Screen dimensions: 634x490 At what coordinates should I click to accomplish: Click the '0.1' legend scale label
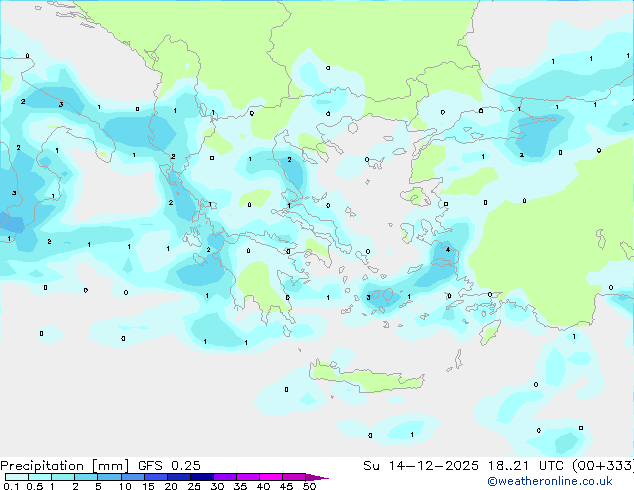click(11, 486)
